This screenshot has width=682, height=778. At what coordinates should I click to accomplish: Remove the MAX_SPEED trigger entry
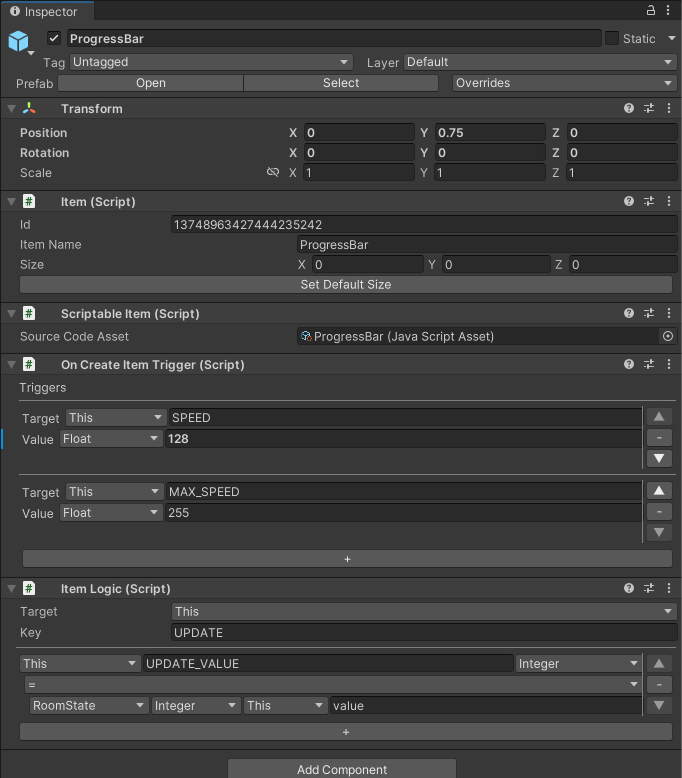tap(659, 512)
